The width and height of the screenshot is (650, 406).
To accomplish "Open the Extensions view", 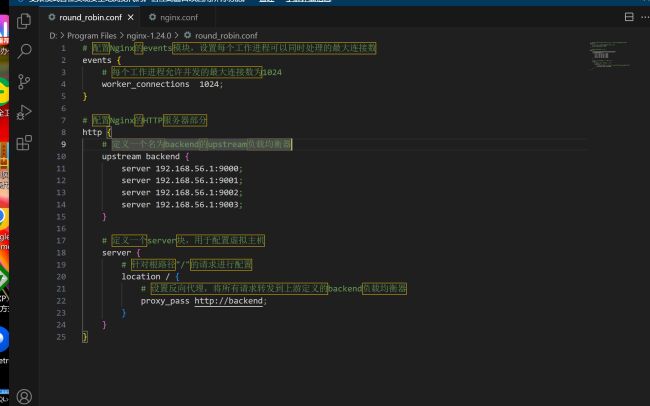I will tap(24, 143).
